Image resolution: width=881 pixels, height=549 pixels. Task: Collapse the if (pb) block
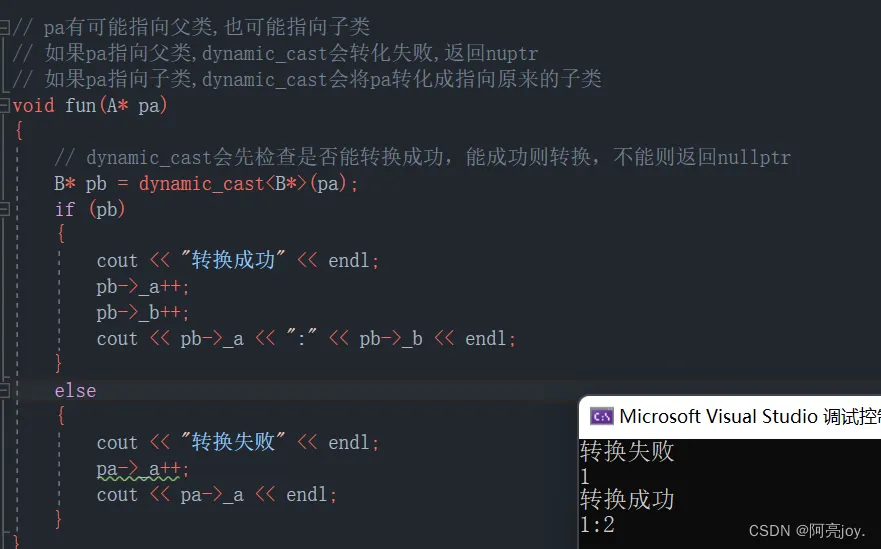4,209
